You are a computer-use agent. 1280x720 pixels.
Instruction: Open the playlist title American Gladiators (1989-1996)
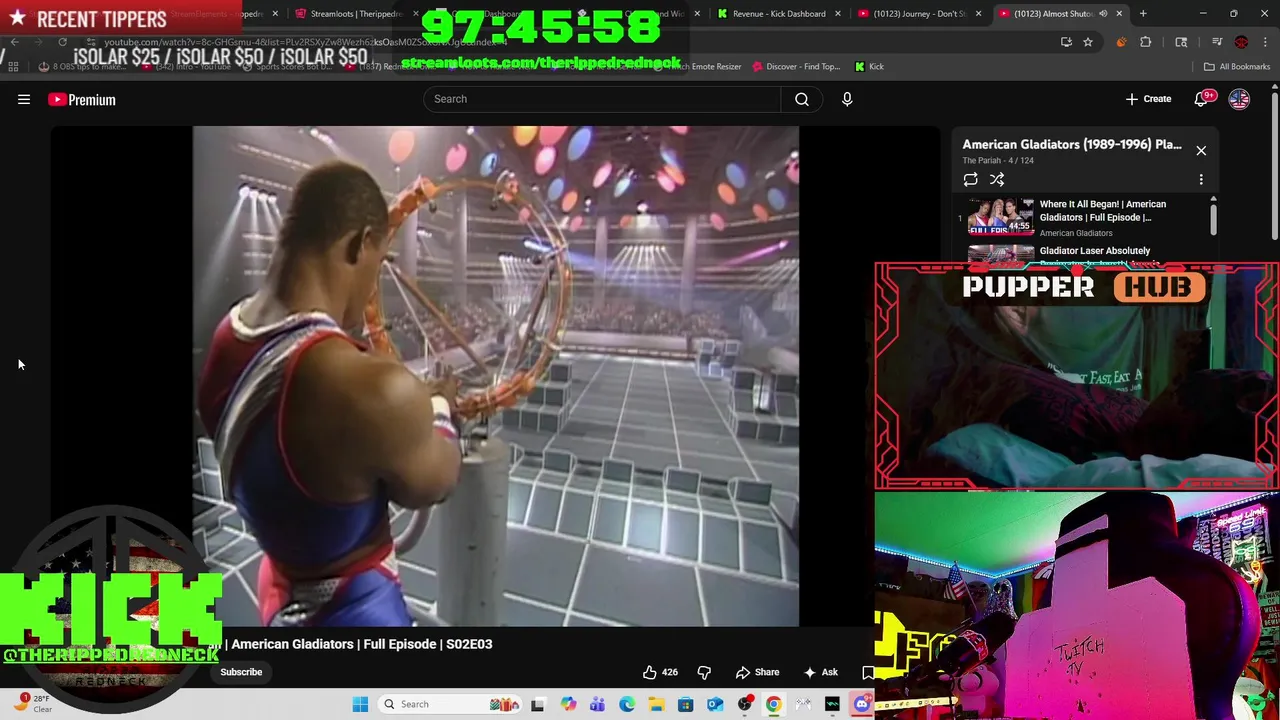pos(1072,144)
